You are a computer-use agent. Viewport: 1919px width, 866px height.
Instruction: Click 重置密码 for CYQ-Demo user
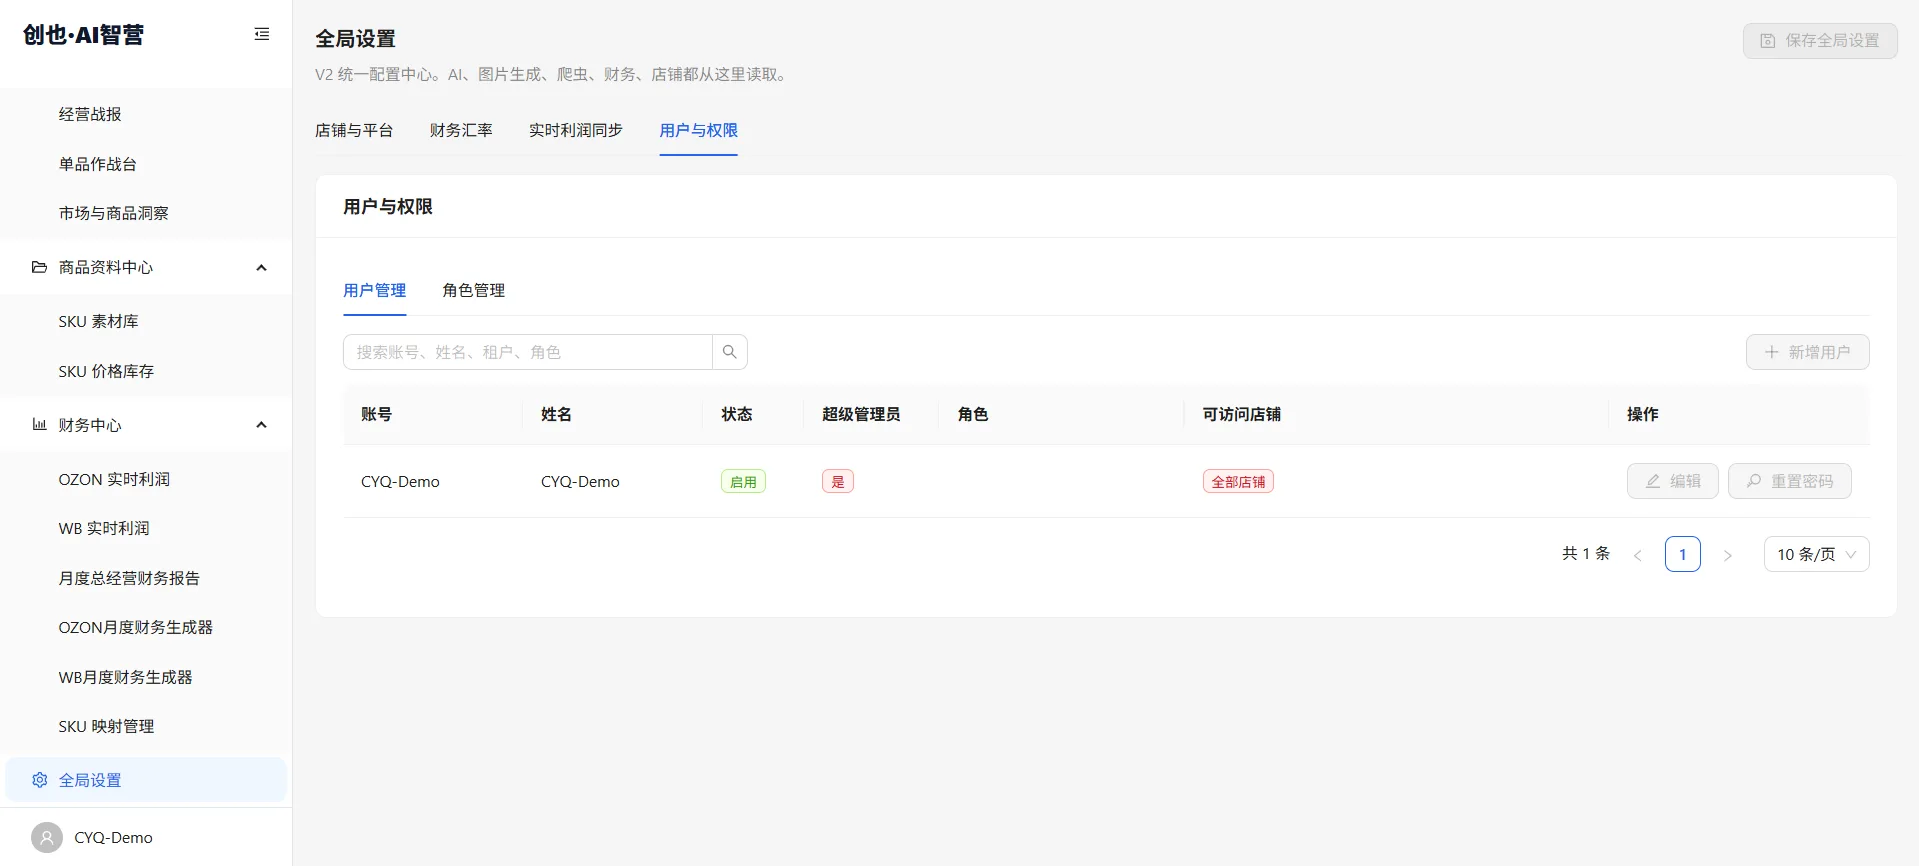pyautogui.click(x=1790, y=481)
